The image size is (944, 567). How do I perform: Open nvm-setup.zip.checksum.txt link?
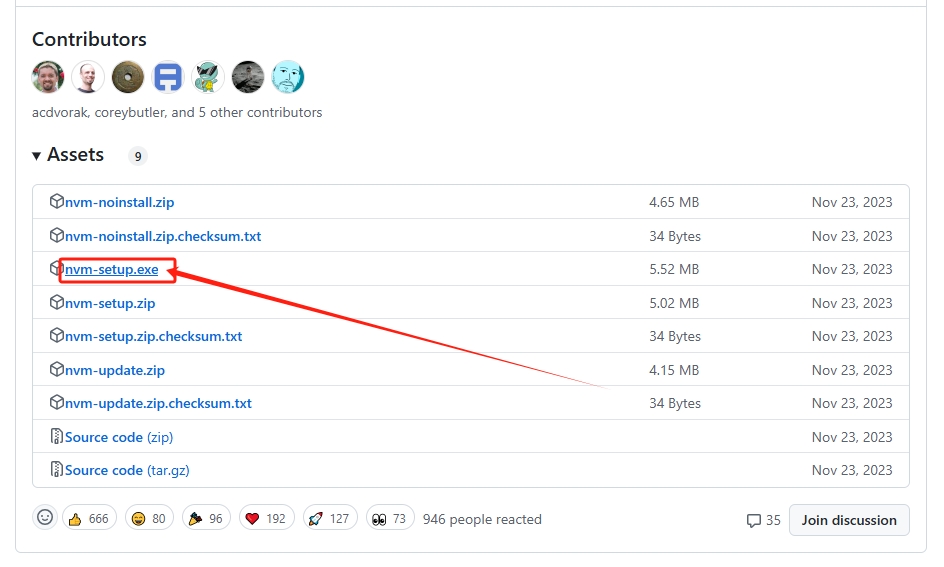(x=153, y=336)
